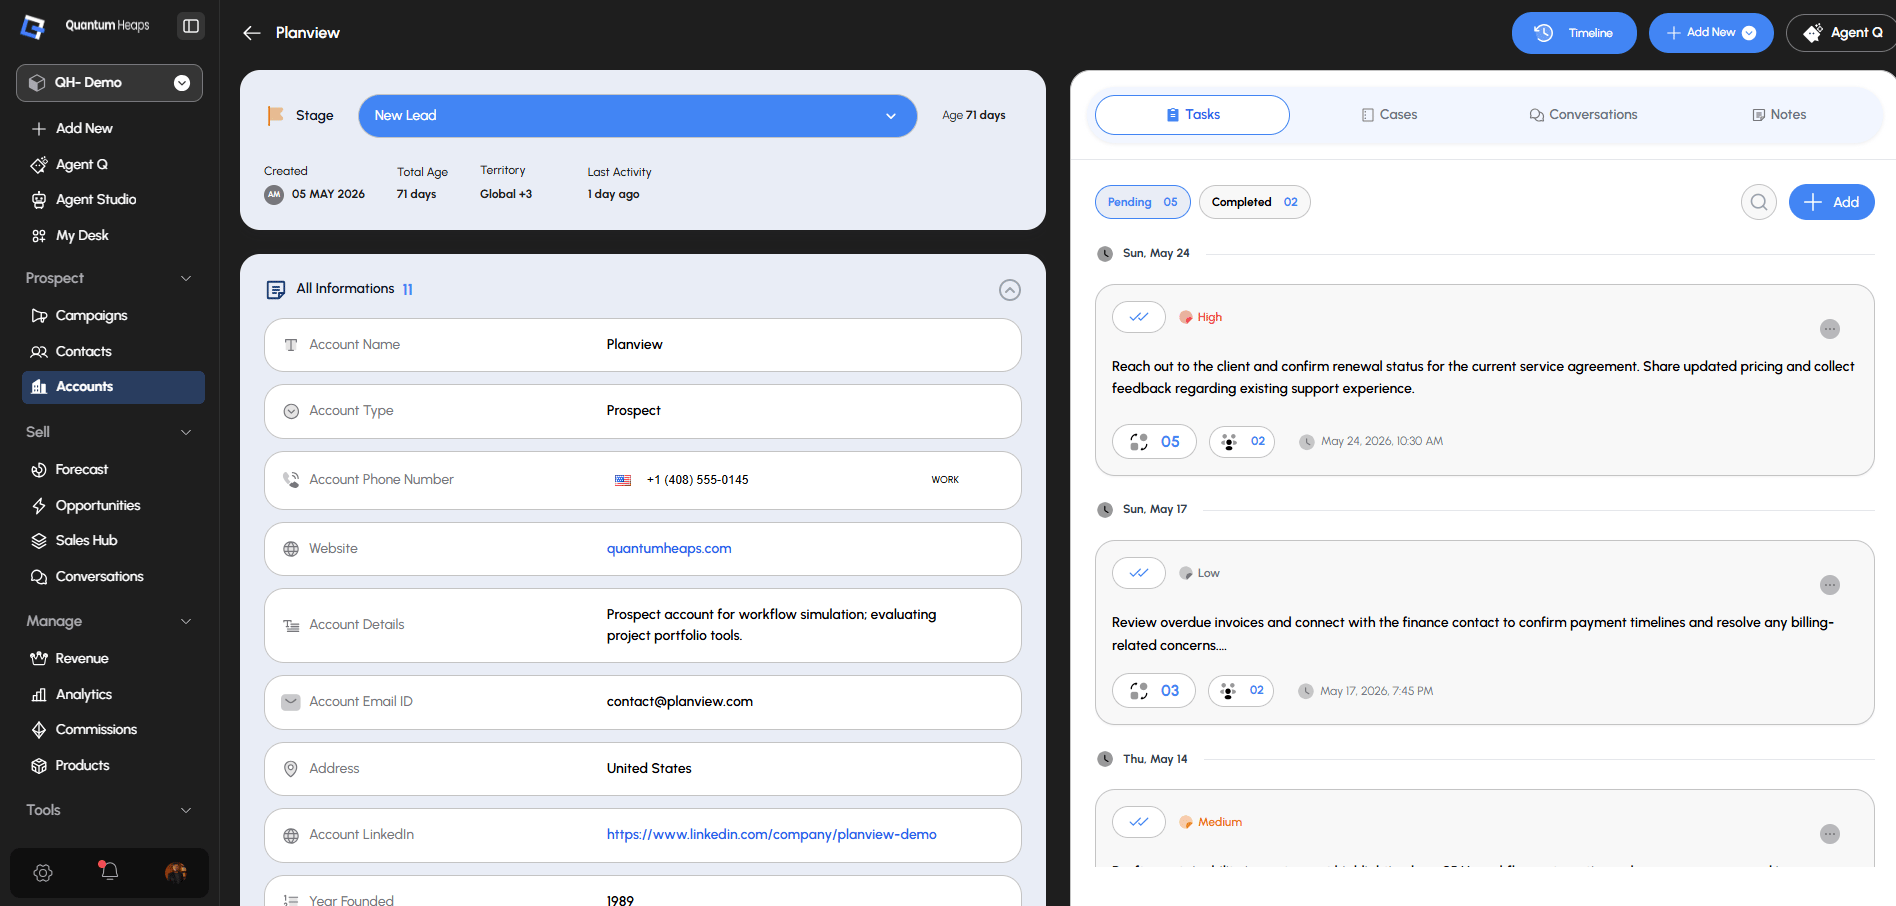Click the email contact@planview.com
Viewport: 1896px width, 906px height.
[x=680, y=702]
